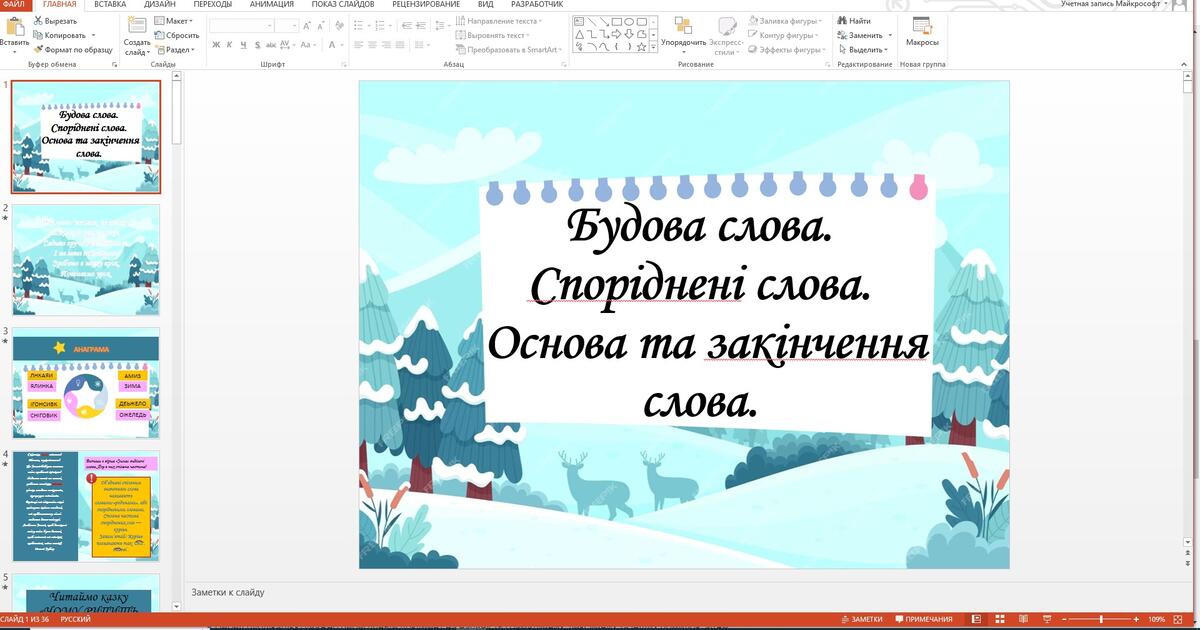The height and width of the screenshot is (630, 1200).
Task: Toggle underline Ч formatting
Action: [x=243, y=44]
